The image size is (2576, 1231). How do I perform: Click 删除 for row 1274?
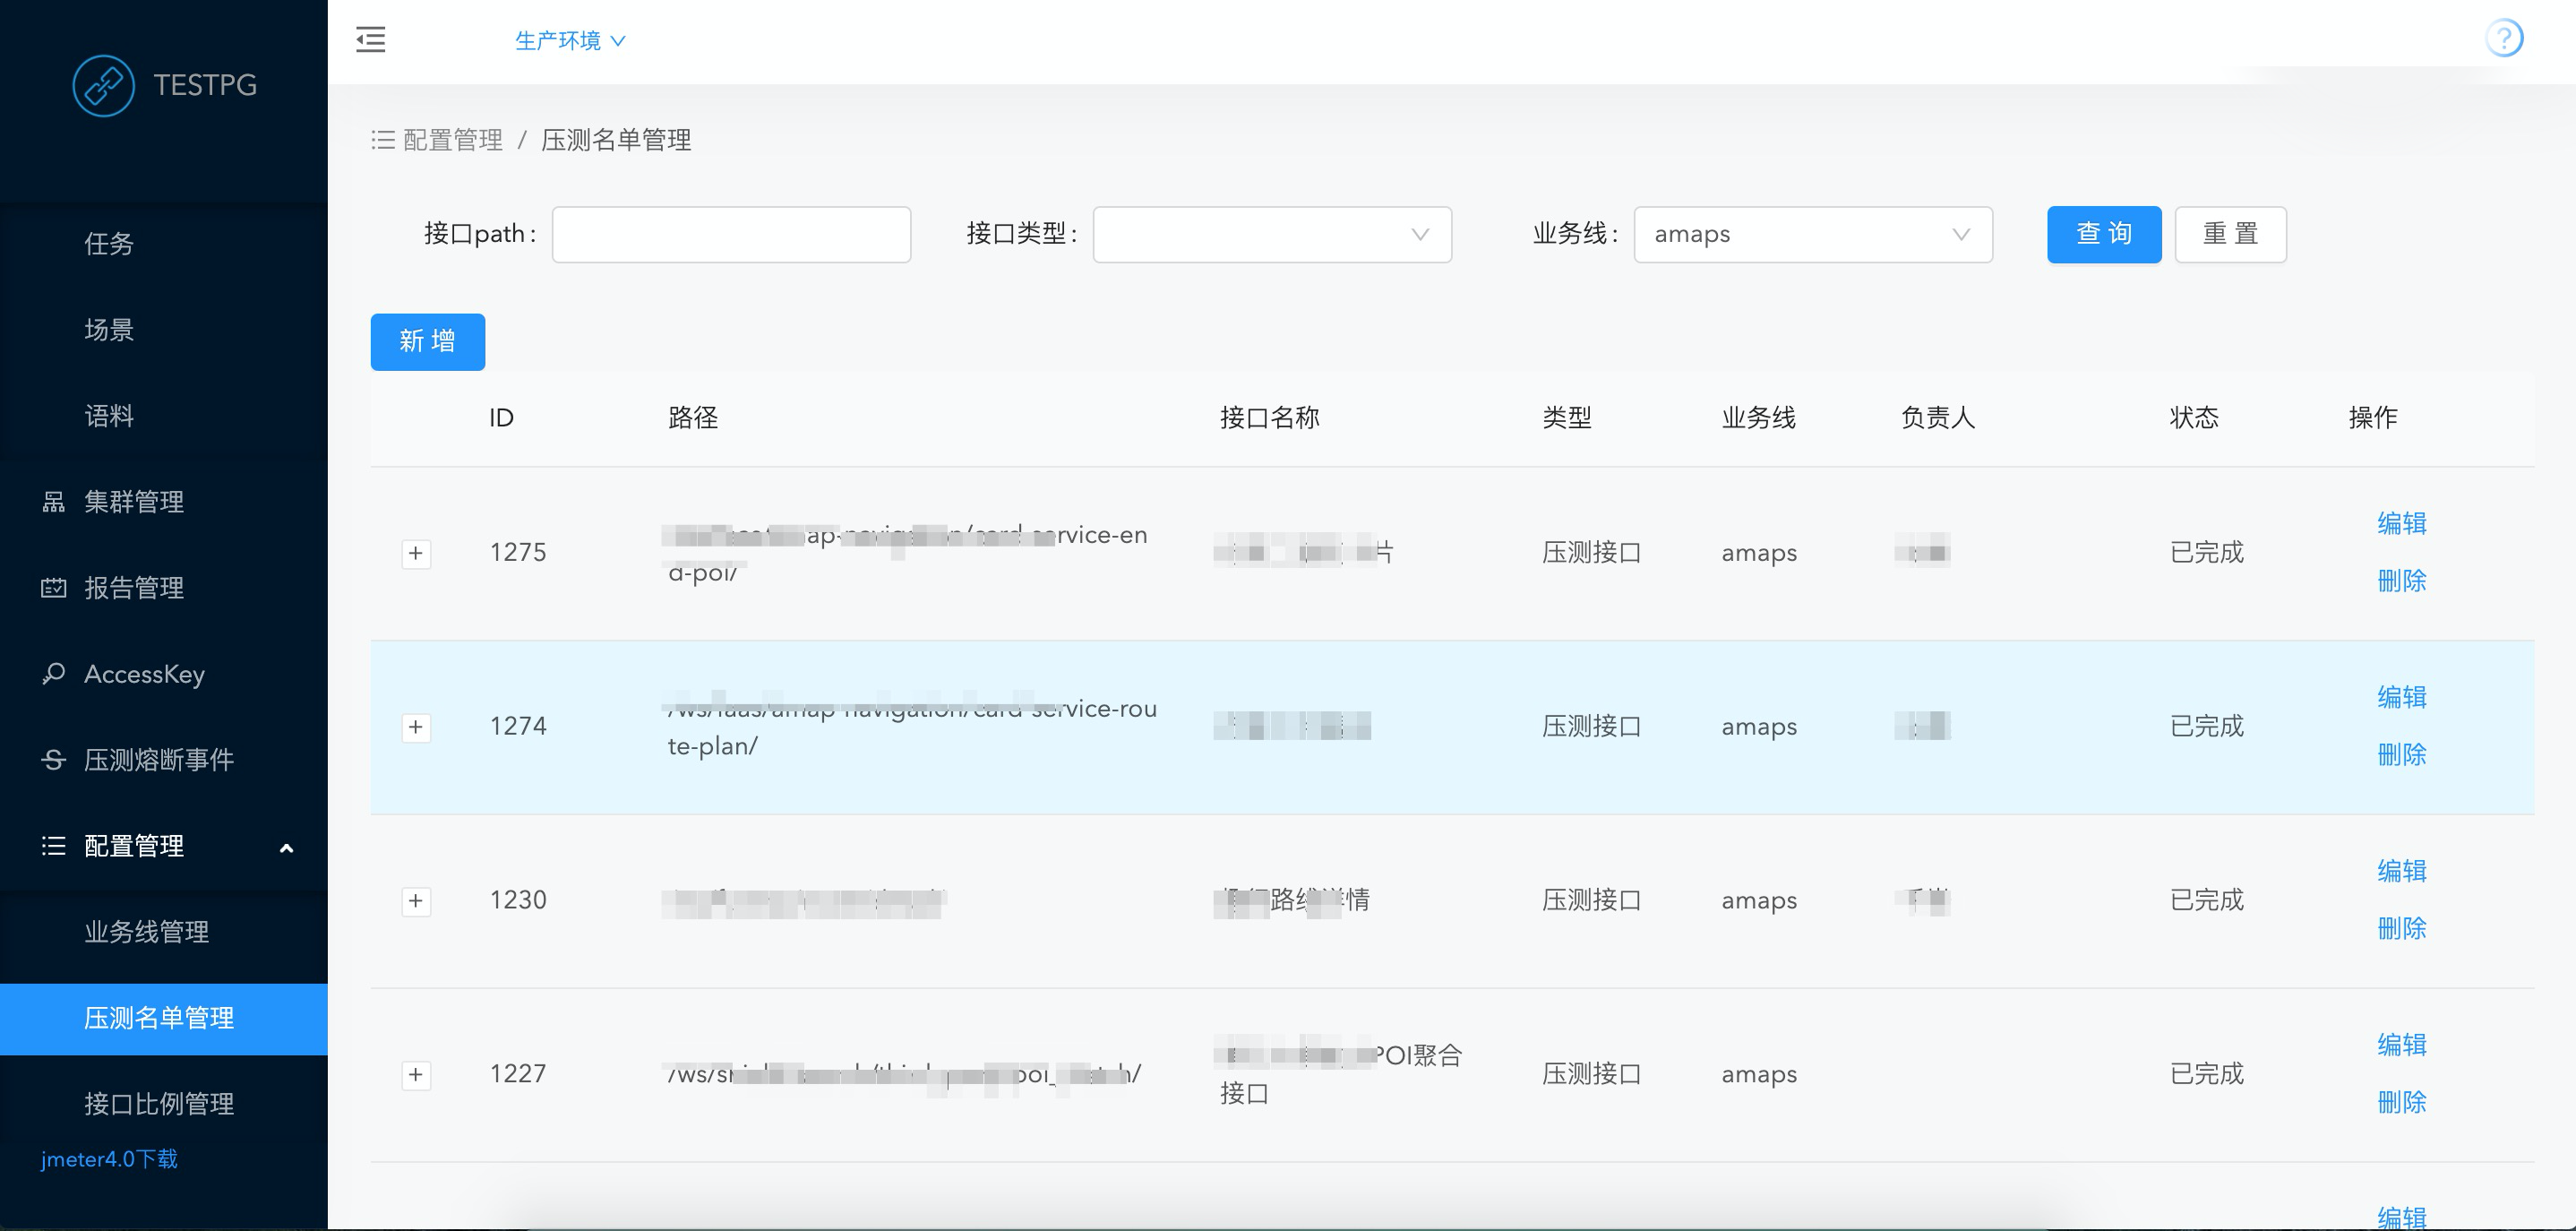pos(2401,755)
